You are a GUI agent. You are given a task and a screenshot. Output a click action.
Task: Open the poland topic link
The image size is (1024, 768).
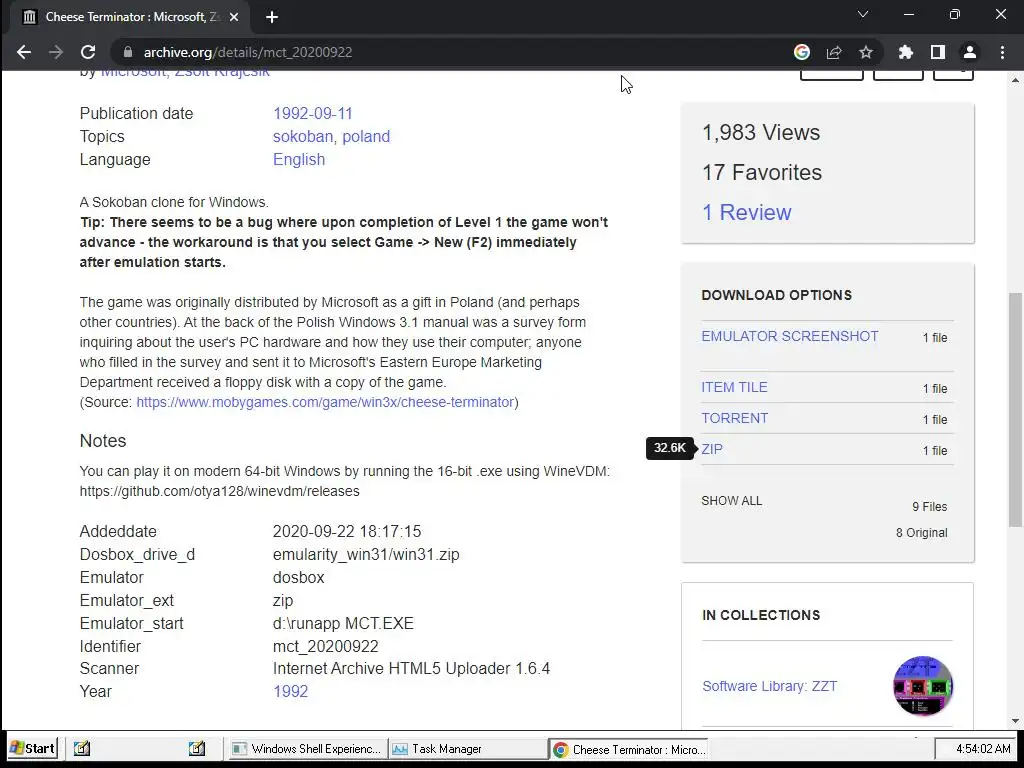[366, 136]
